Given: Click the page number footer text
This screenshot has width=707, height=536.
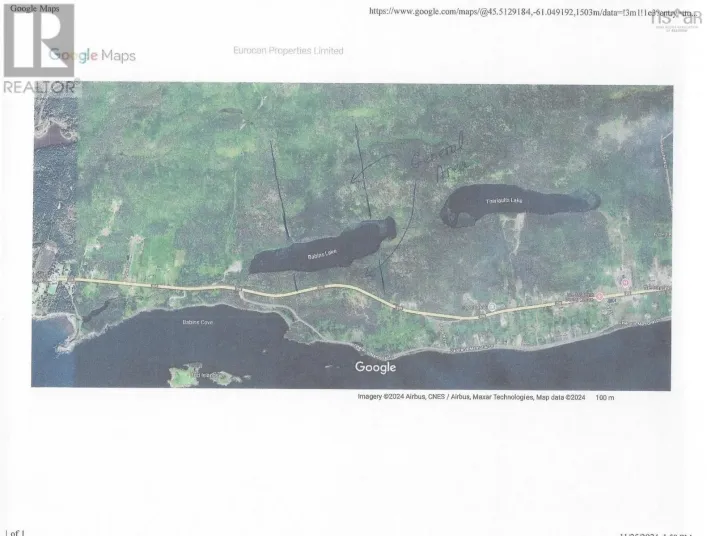Looking at the screenshot, I should click(15, 531).
